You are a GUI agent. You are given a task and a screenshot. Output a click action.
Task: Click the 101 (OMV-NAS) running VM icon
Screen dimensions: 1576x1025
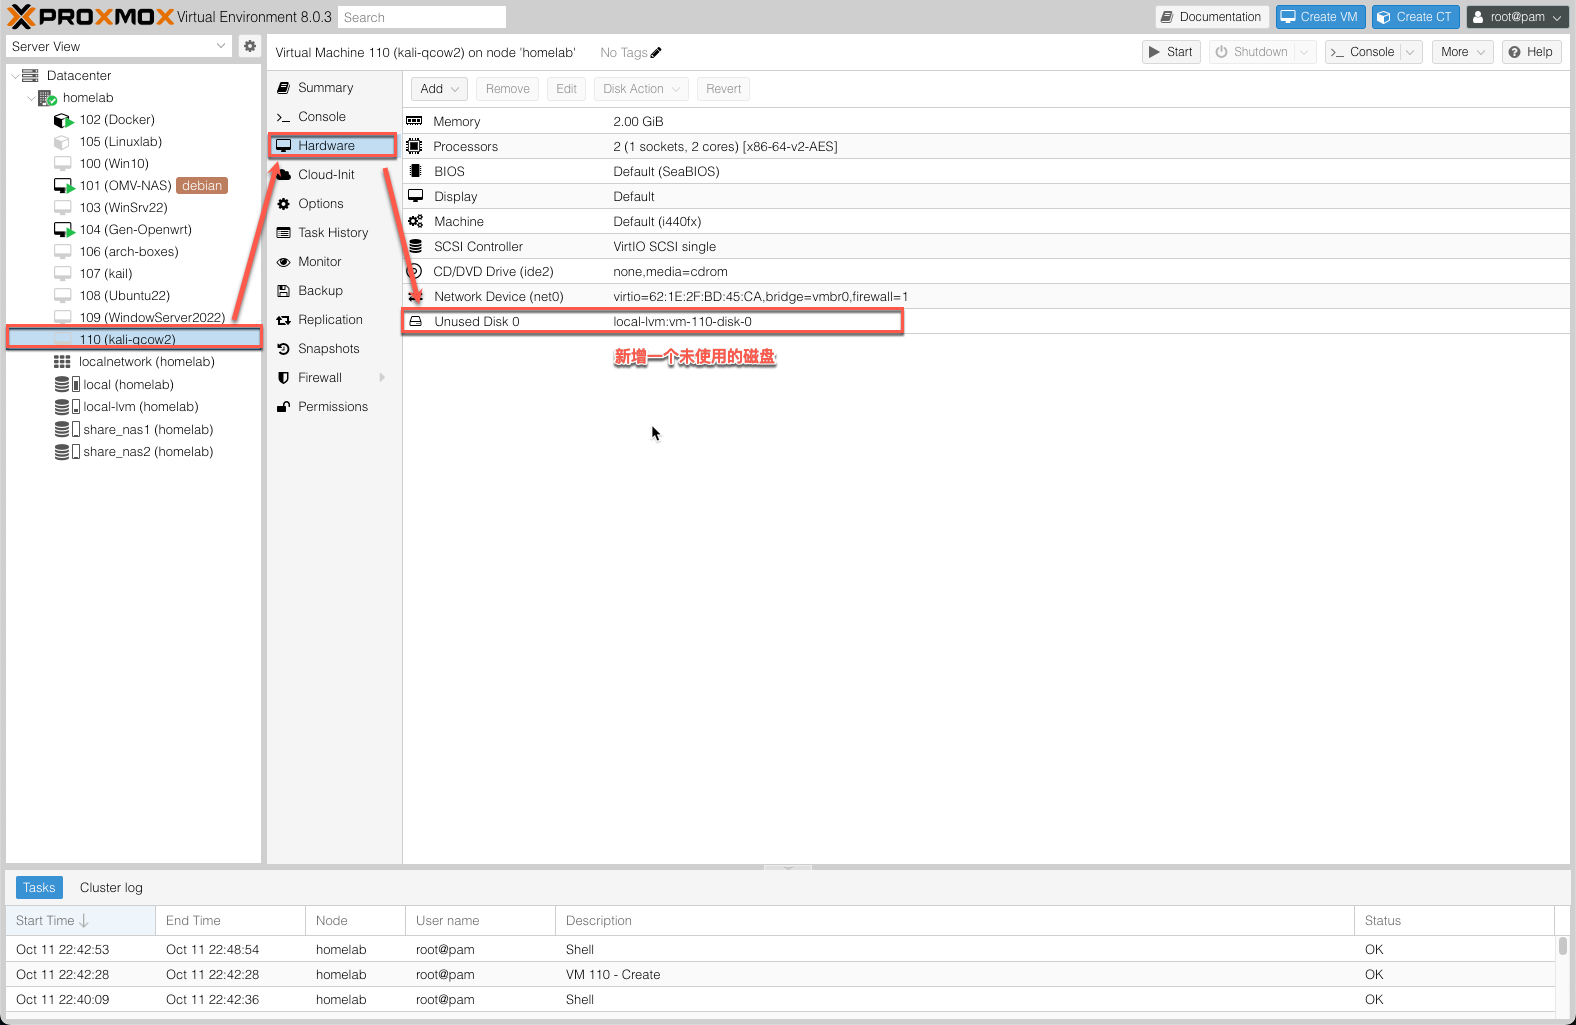pyautogui.click(x=63, y=186)
